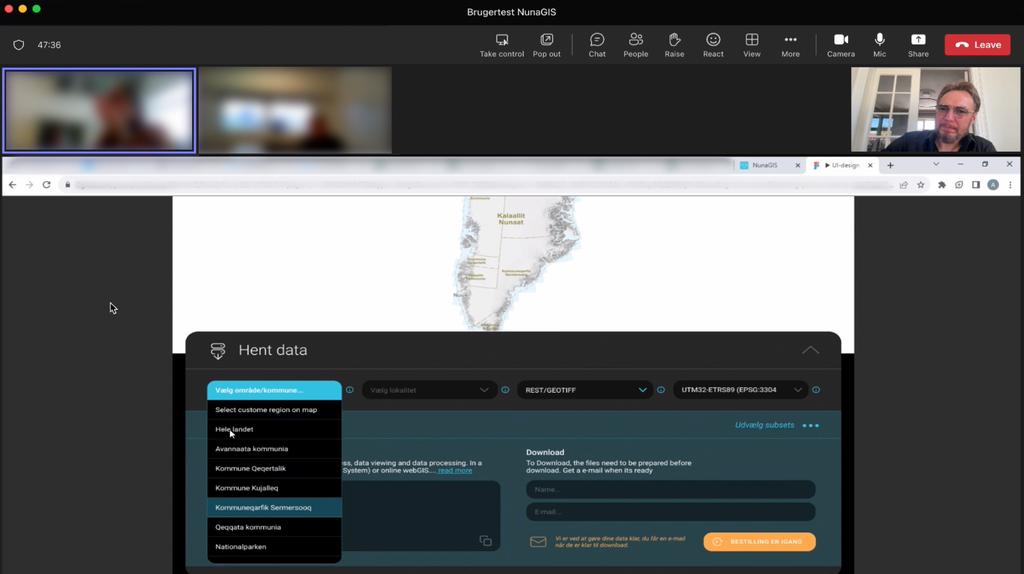Collapse the Hent data panel chevron

coord(810,350)
